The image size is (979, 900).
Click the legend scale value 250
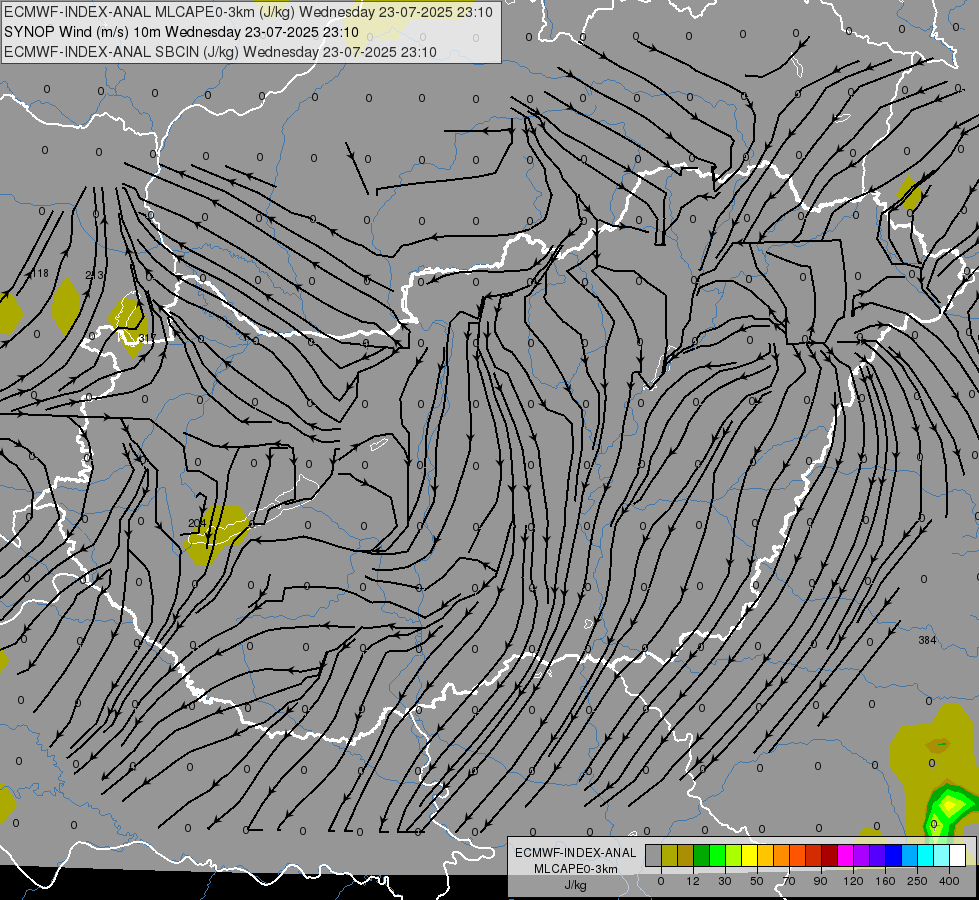[917, 881]
